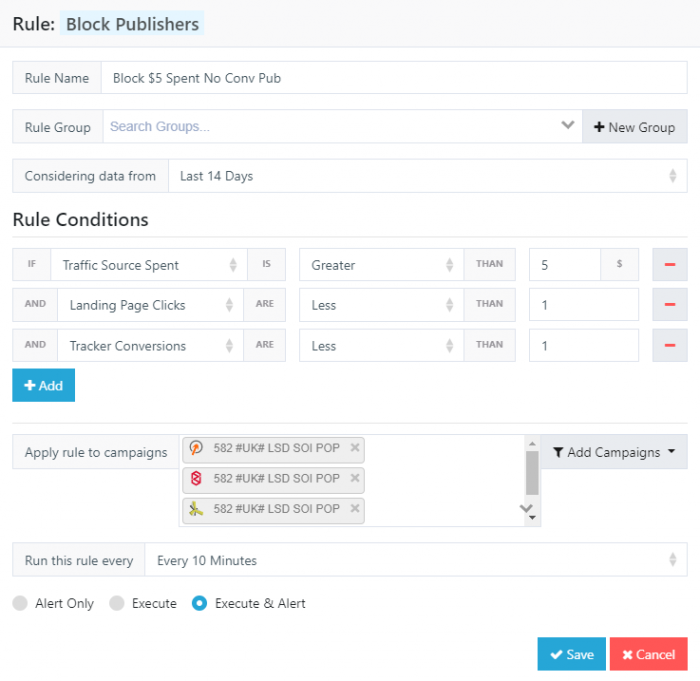Image resolution: width=700 pixels, height=681 pixels.
Task: Click the Rule Name text field
Action: click(393, 78)
